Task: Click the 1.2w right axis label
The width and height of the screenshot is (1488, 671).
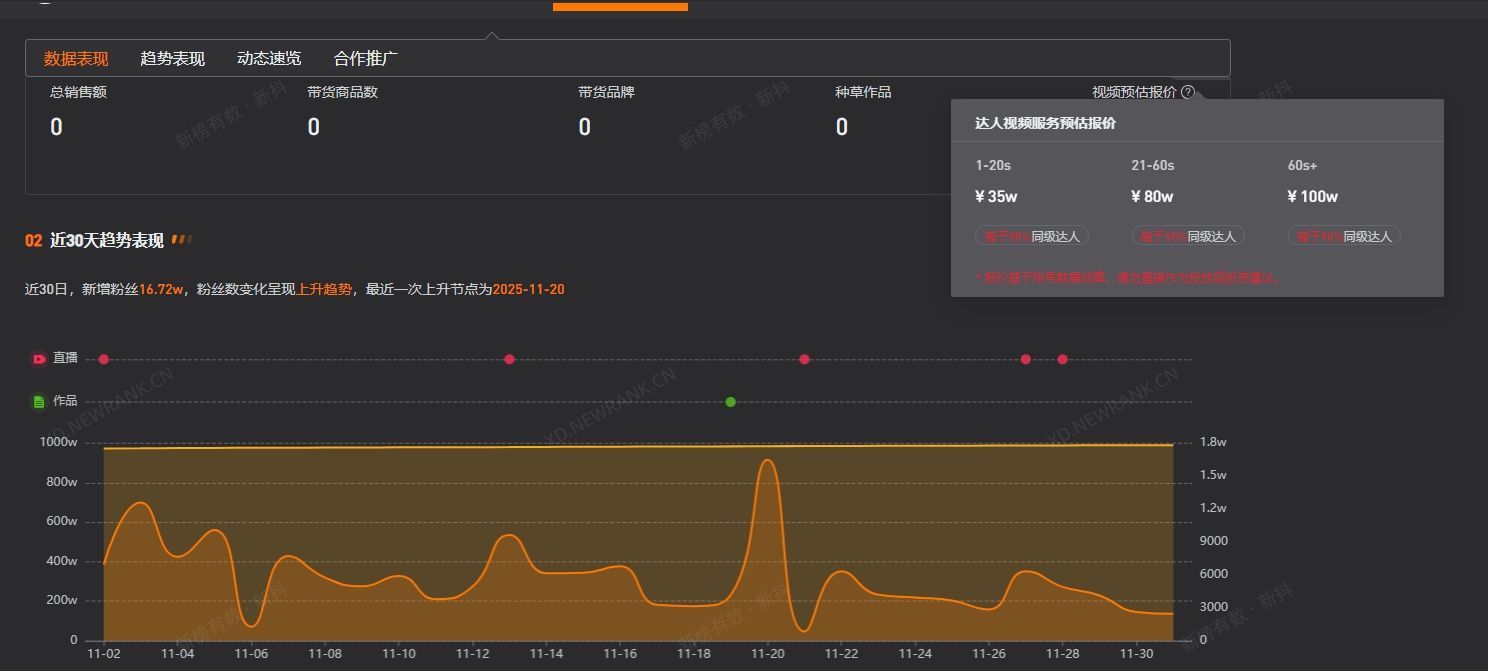Action: (1213, 508)
